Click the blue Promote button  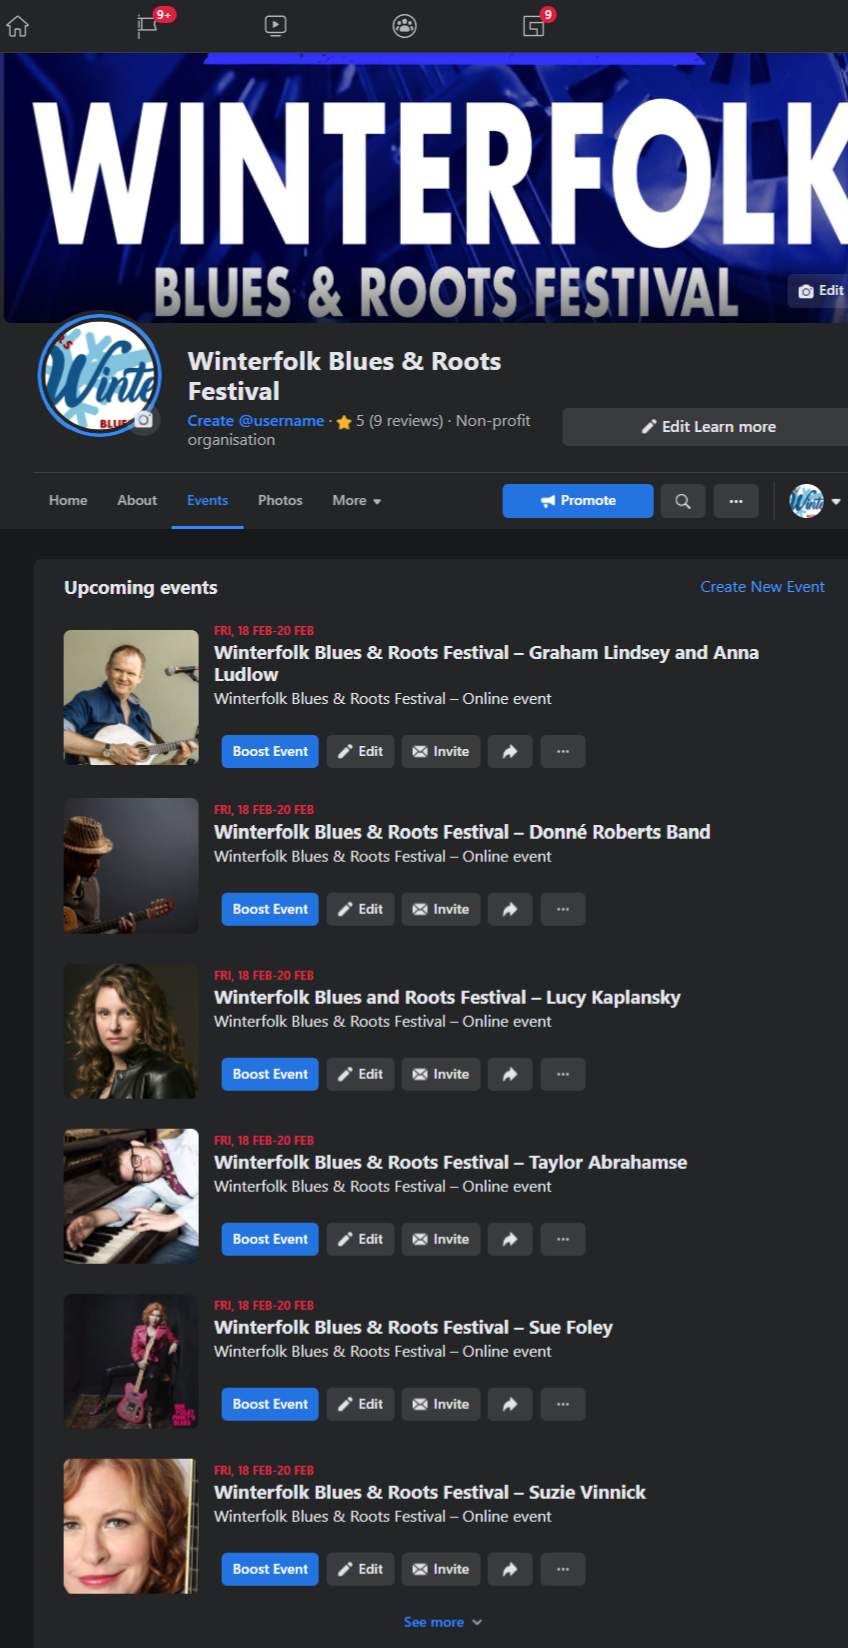(578, 501)
